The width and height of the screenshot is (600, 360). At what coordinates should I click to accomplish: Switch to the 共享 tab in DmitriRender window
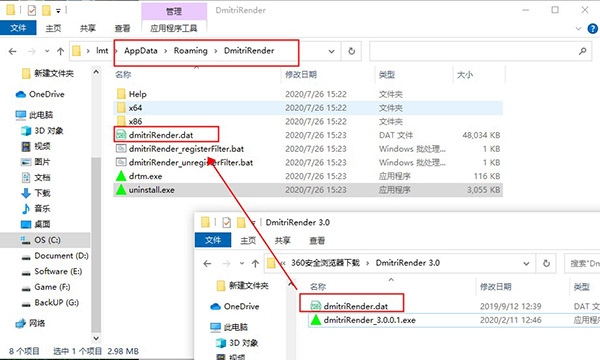(x=88, y=28)
